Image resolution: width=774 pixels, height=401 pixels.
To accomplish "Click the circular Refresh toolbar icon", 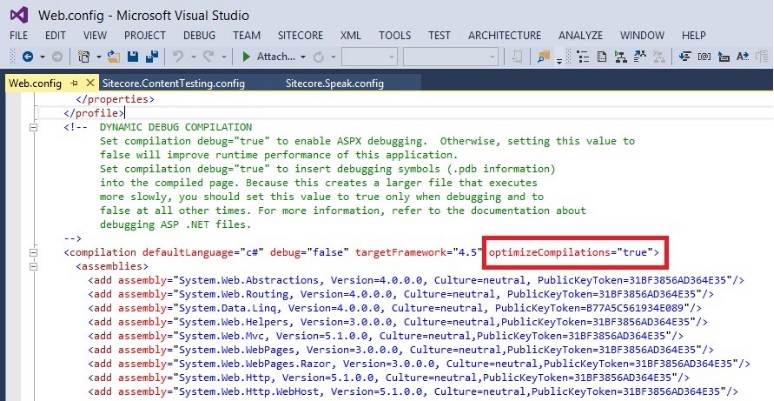I will [x=319, y=57].
